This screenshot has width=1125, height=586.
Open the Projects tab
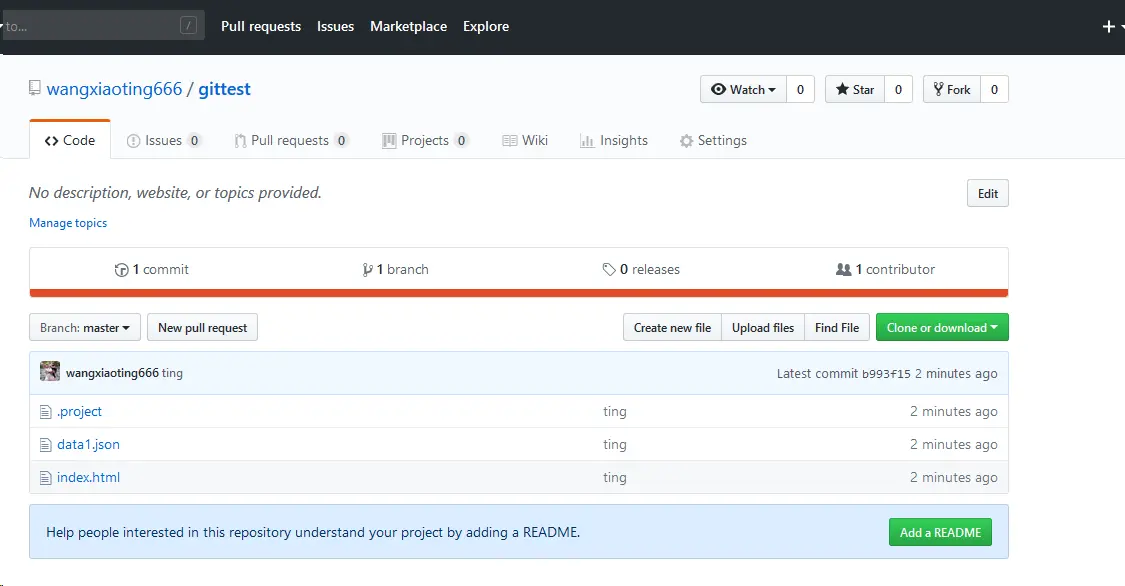425,141
